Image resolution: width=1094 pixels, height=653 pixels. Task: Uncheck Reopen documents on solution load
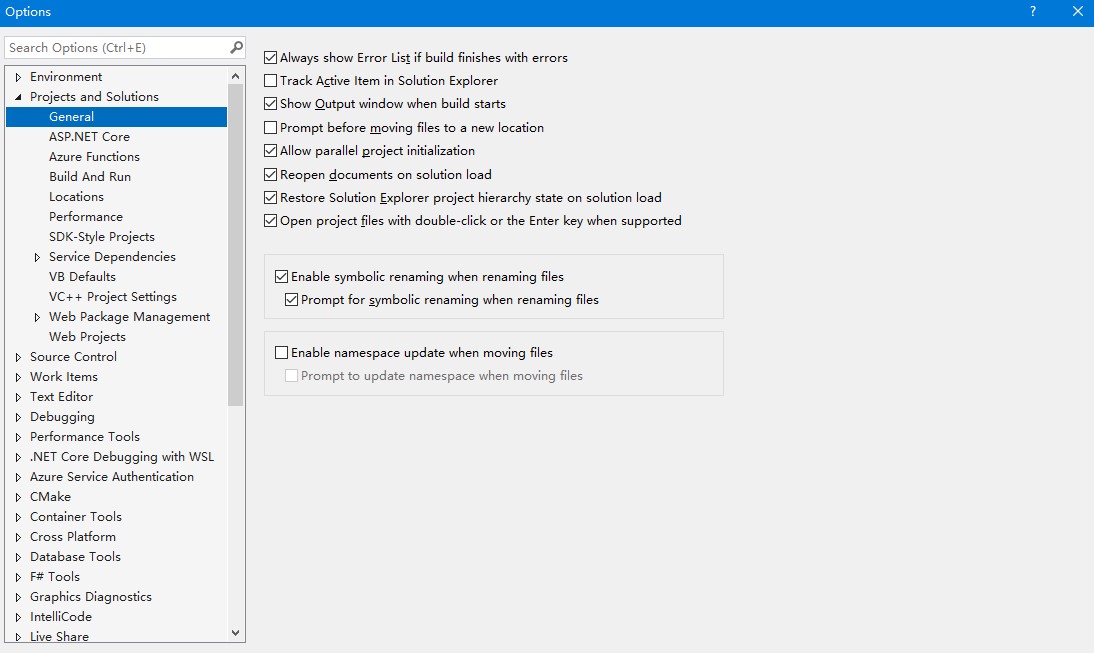pyautogui.click(x=271, y=175)
